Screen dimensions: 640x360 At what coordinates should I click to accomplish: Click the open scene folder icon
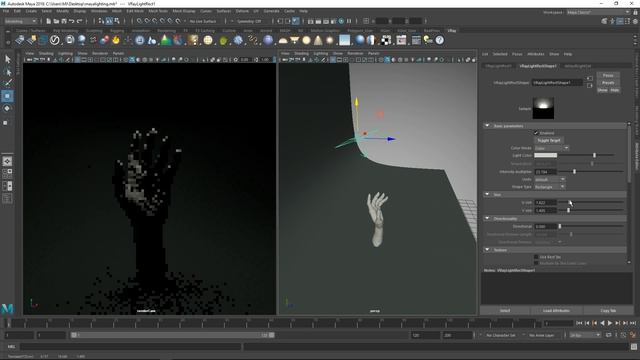56,21
